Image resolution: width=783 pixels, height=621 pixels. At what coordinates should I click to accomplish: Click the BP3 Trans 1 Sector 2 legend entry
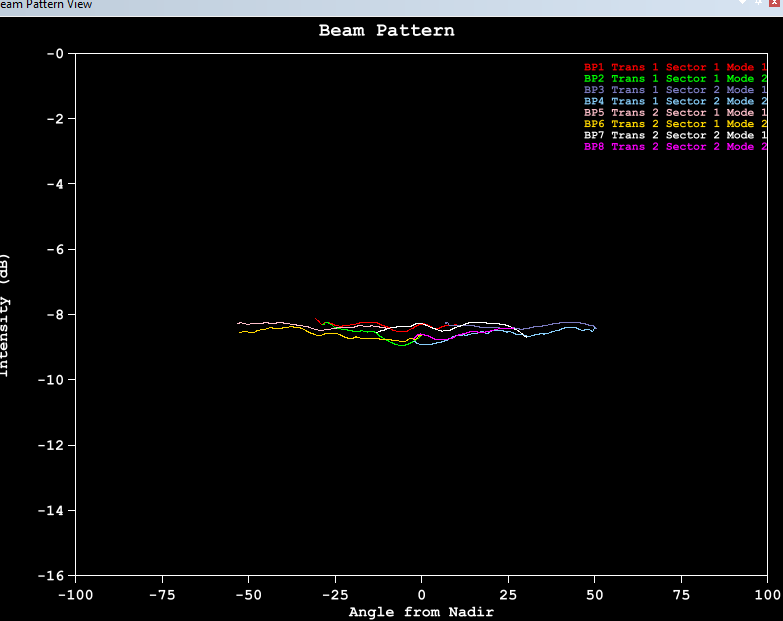pyautogui.click(x=675, y=90)
